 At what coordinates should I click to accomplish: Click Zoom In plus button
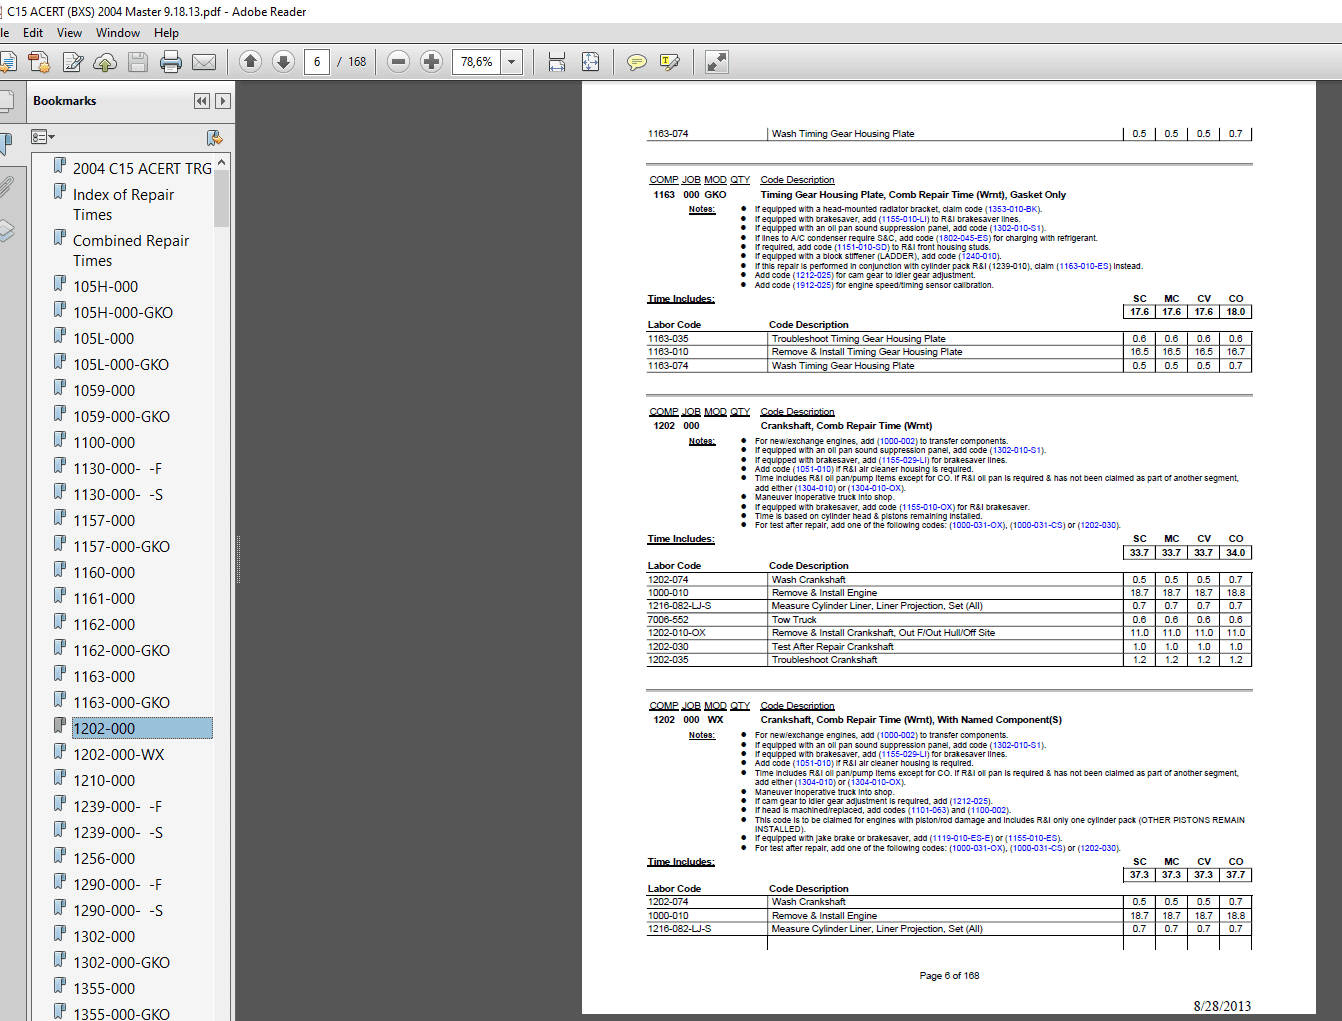[431, 61]
